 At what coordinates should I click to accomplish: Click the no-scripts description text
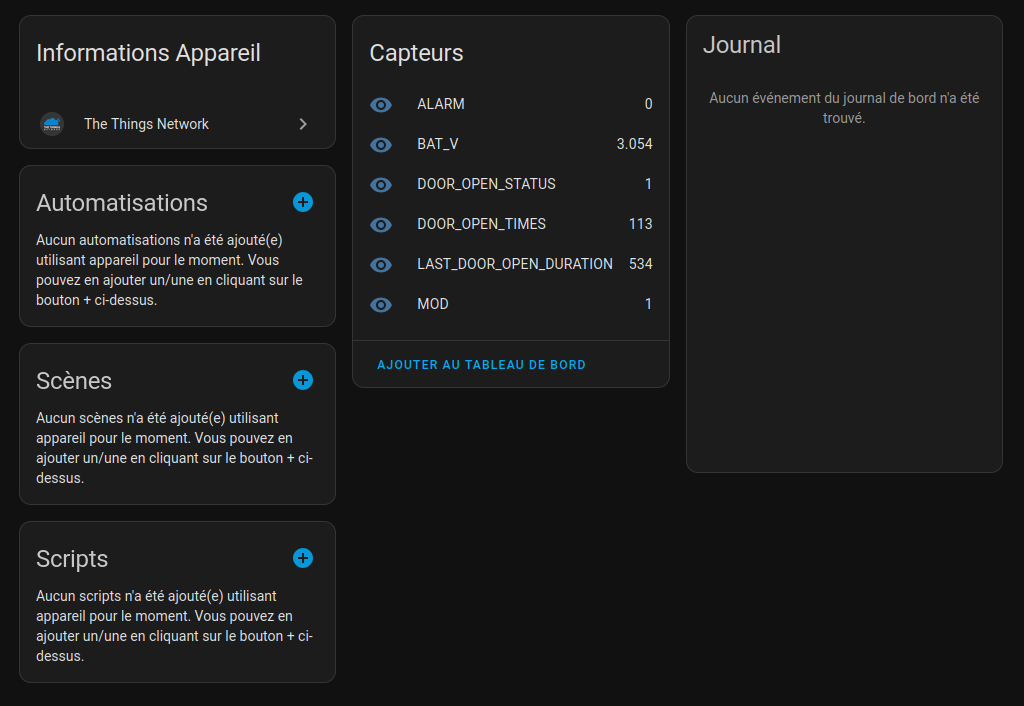pyautogui.click(x=174, y=626)
